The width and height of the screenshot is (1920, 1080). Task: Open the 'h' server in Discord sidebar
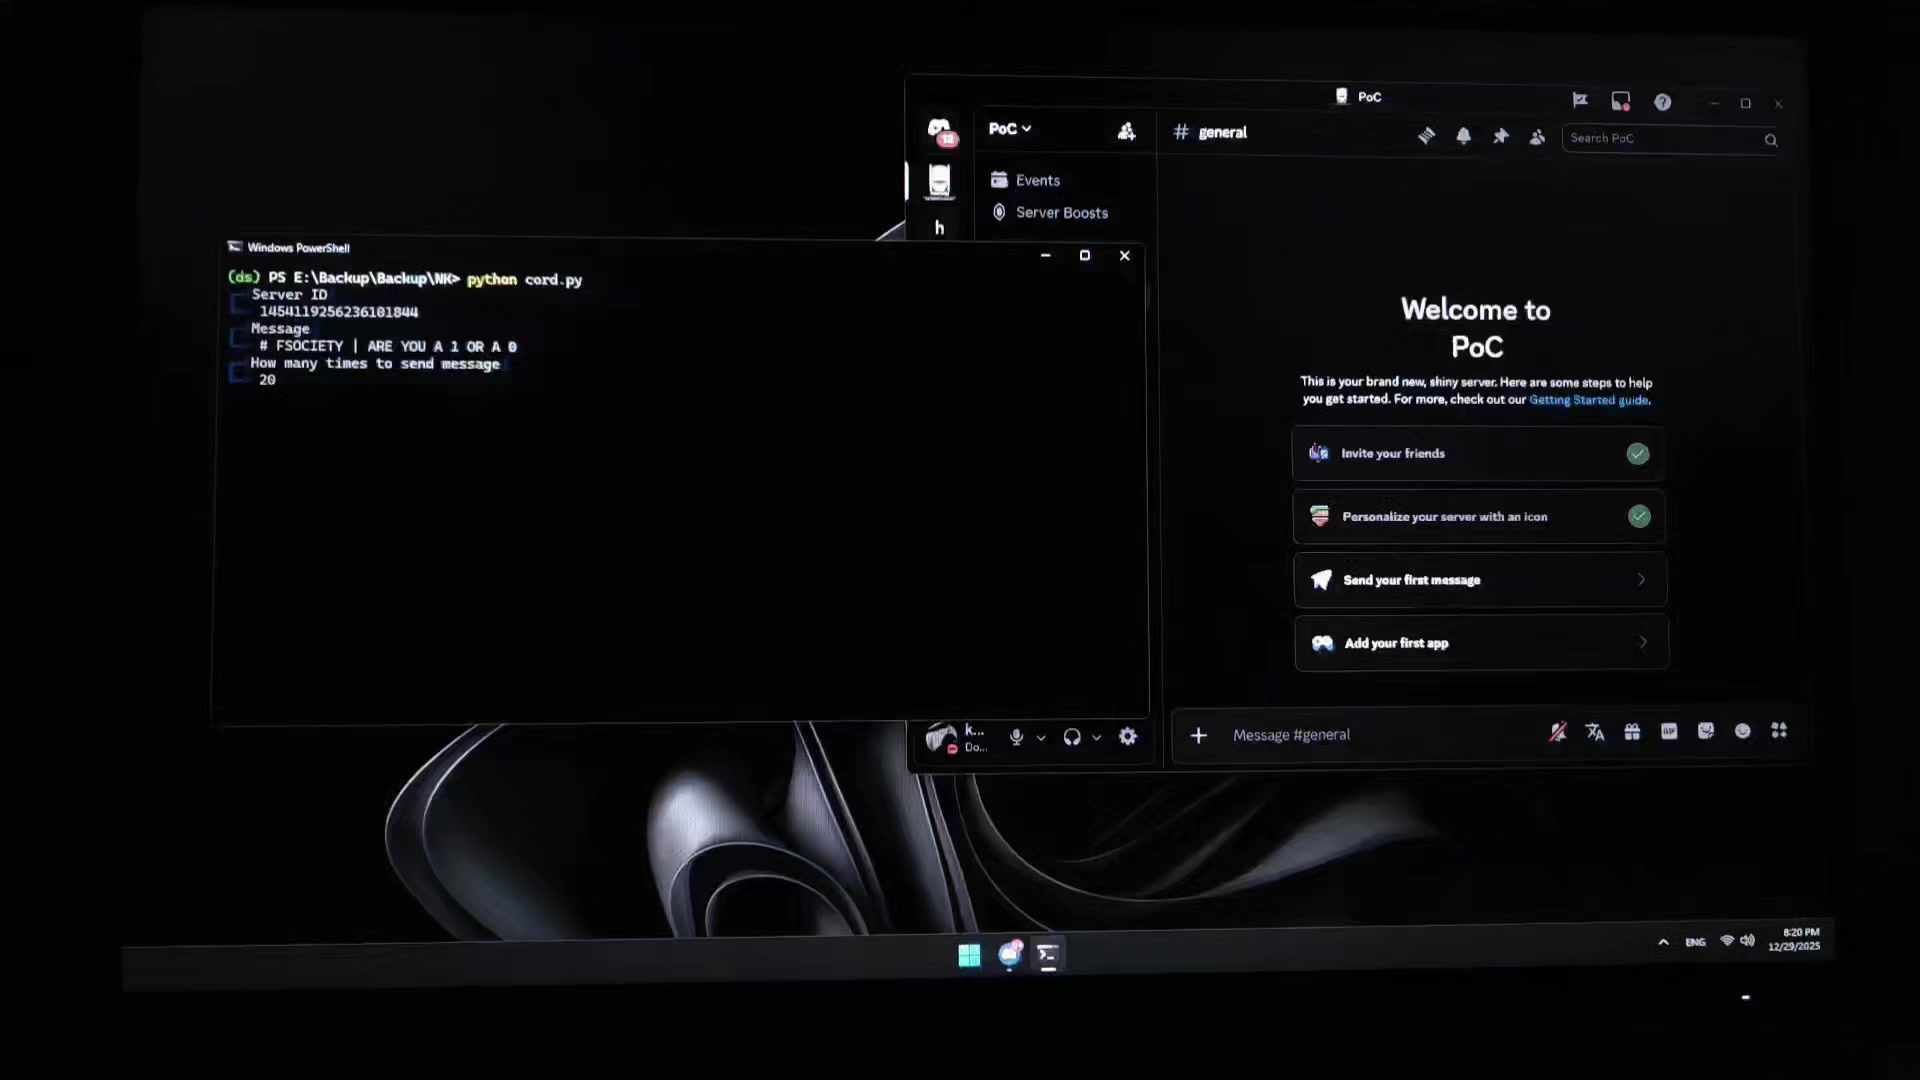pos(939,228)
